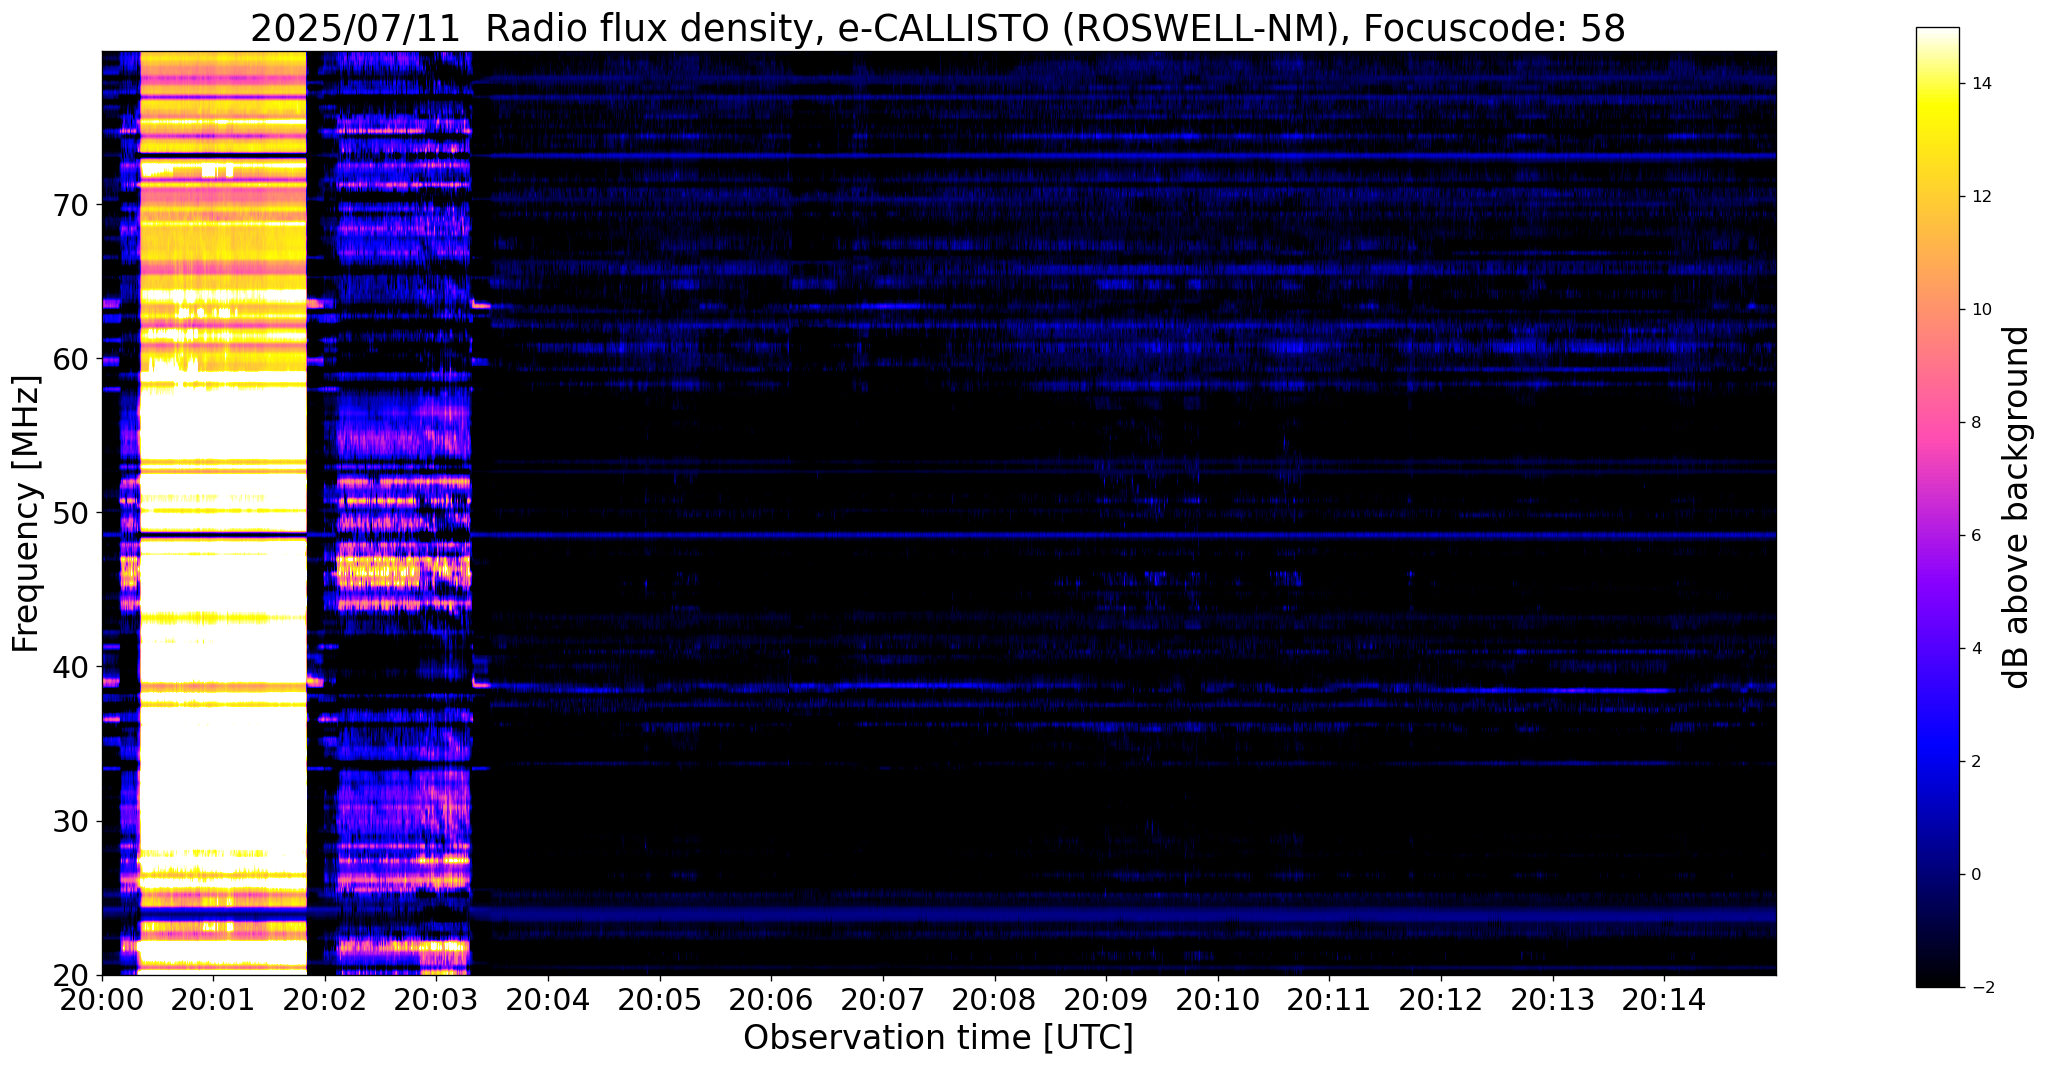Click the saturated white burst near 20:01
2047x1067 pixels.
coord(222,513)
